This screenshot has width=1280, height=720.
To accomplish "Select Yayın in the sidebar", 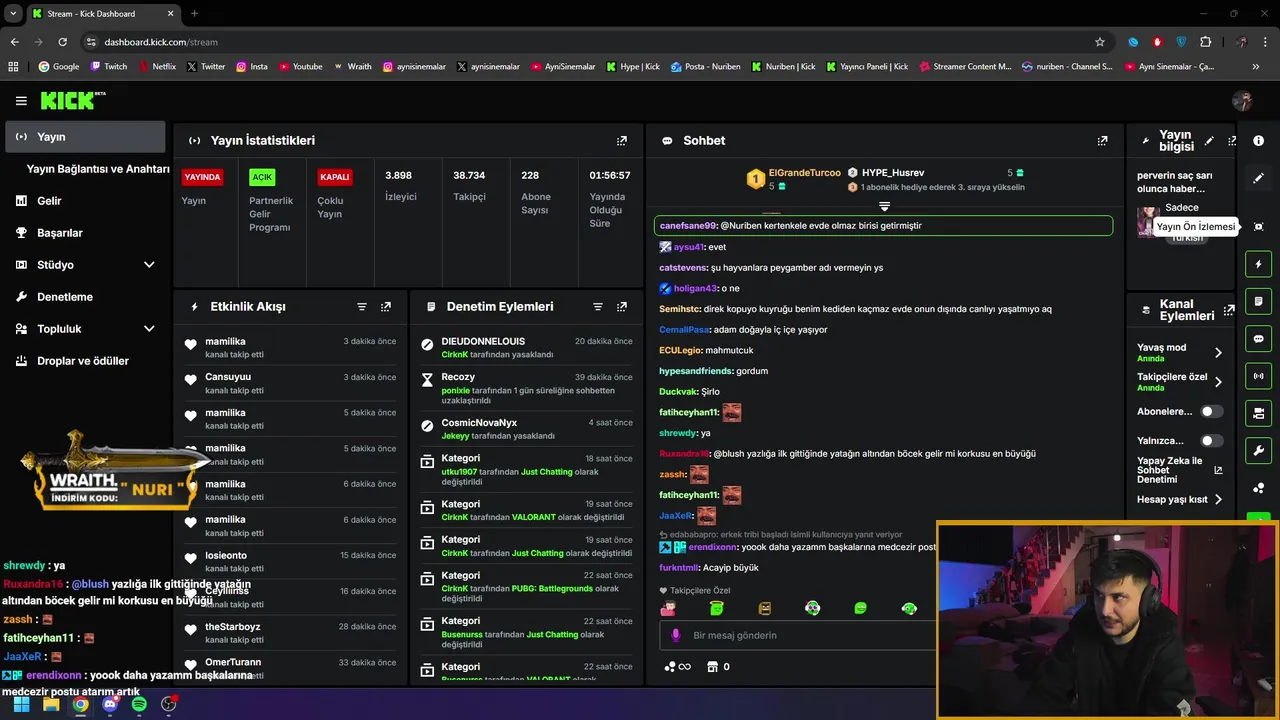I will [85, 137].
